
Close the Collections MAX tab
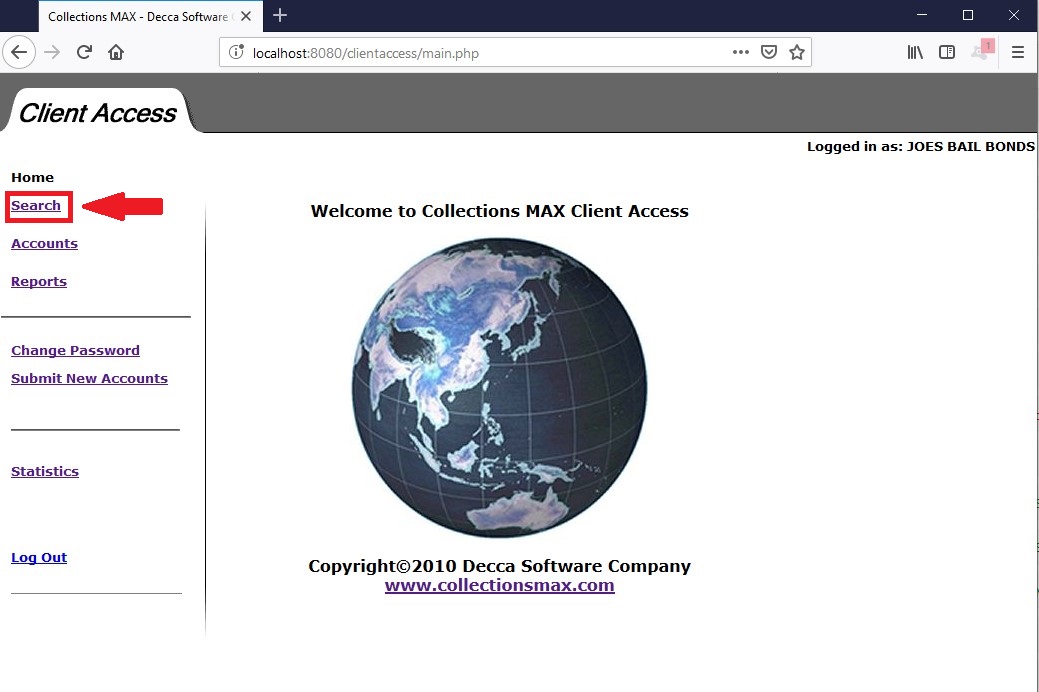pyautogui.click(x=246, y=16)
